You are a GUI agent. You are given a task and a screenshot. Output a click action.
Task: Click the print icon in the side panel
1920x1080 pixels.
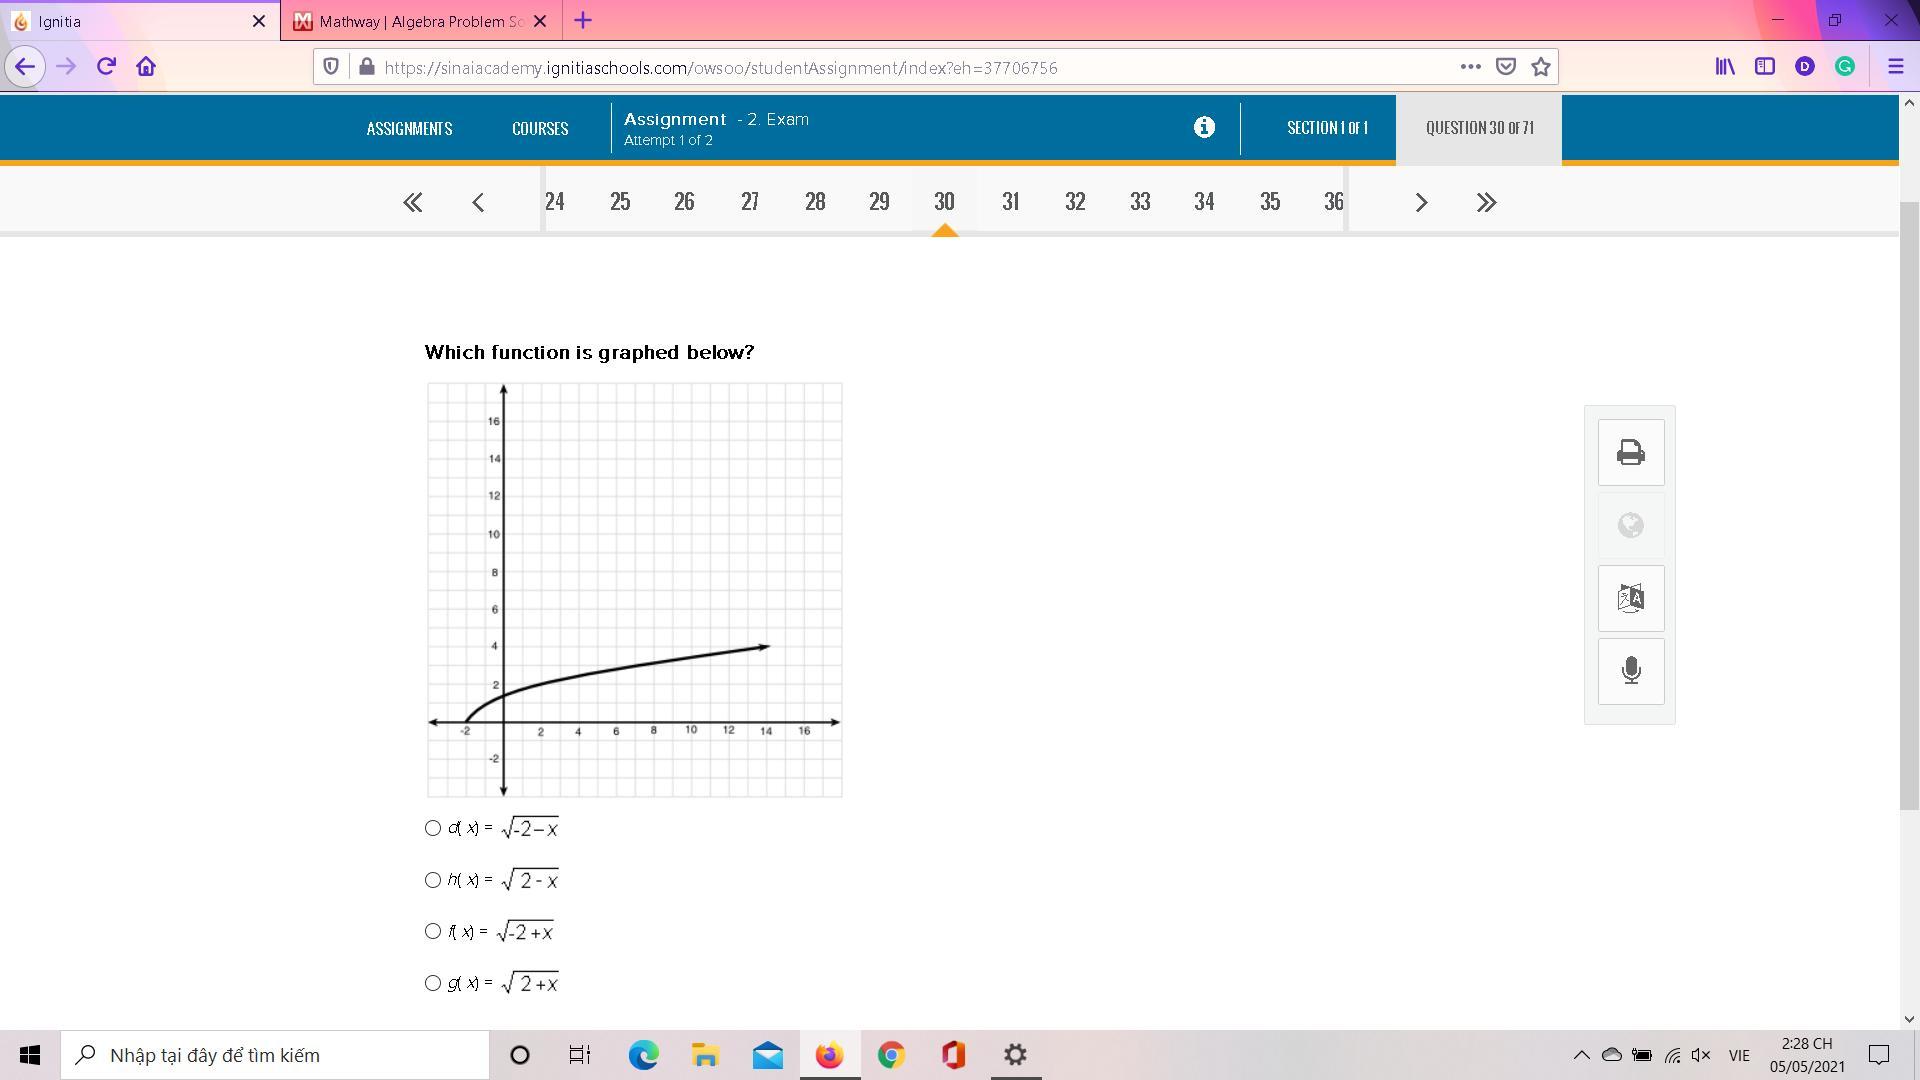click(x=1630, y=453)
